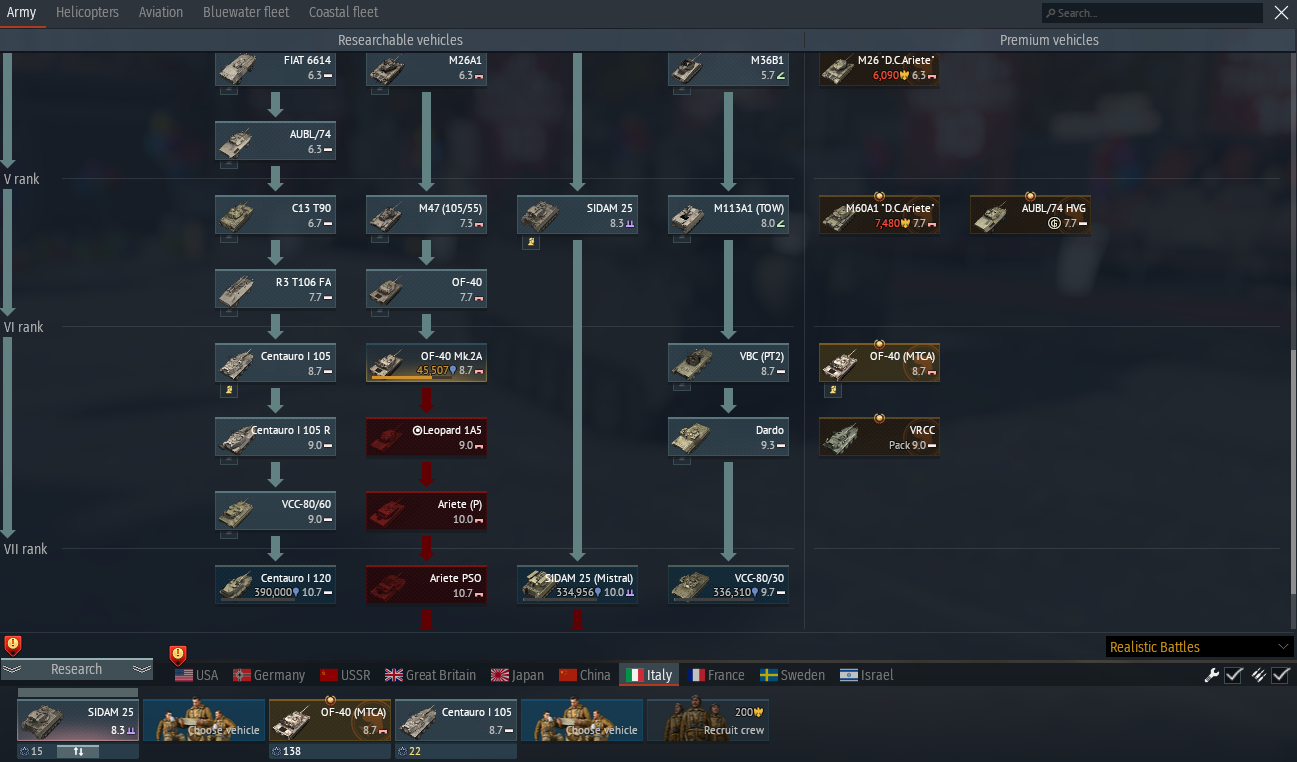Click the Leopard 1A5 locked vehicle icon

pyautogui.click(x=426, y=437)
